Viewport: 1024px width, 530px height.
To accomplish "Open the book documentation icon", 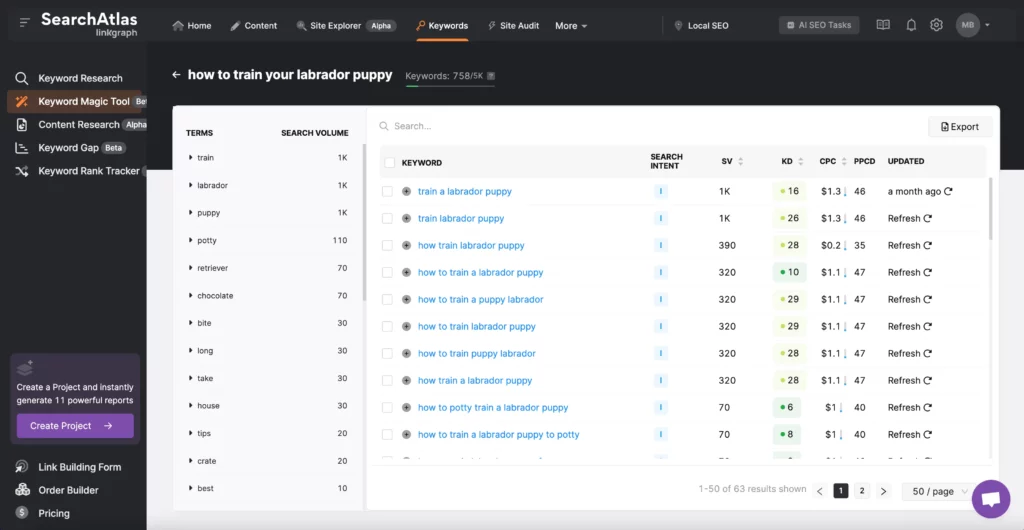I will pos(882,25).
